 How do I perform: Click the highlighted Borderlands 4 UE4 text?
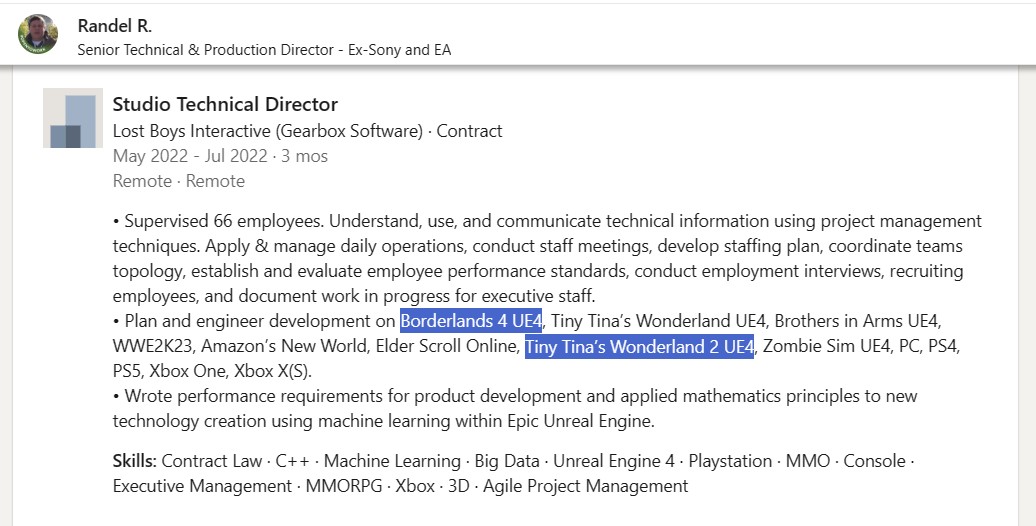pyautogui.click(x=471, y=321)
